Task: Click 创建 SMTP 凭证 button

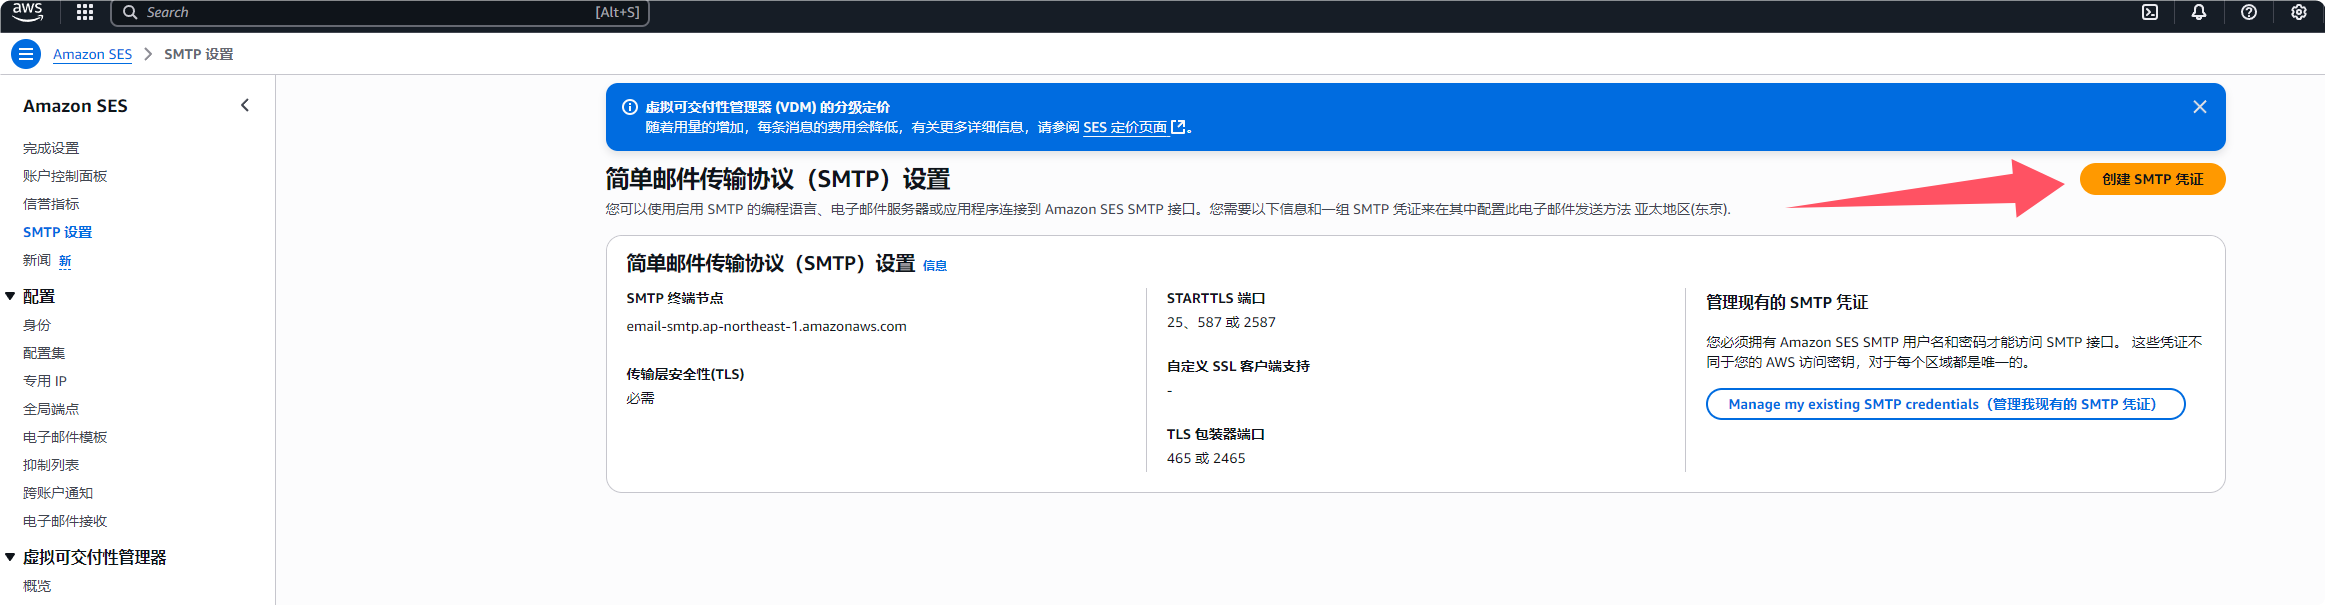Action: 2152,179
